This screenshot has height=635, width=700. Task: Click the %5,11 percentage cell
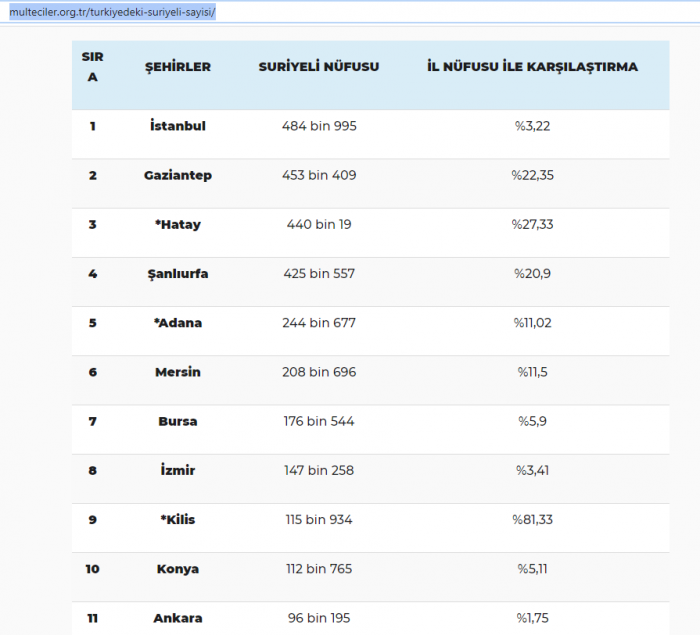click(x=532, y=568)
